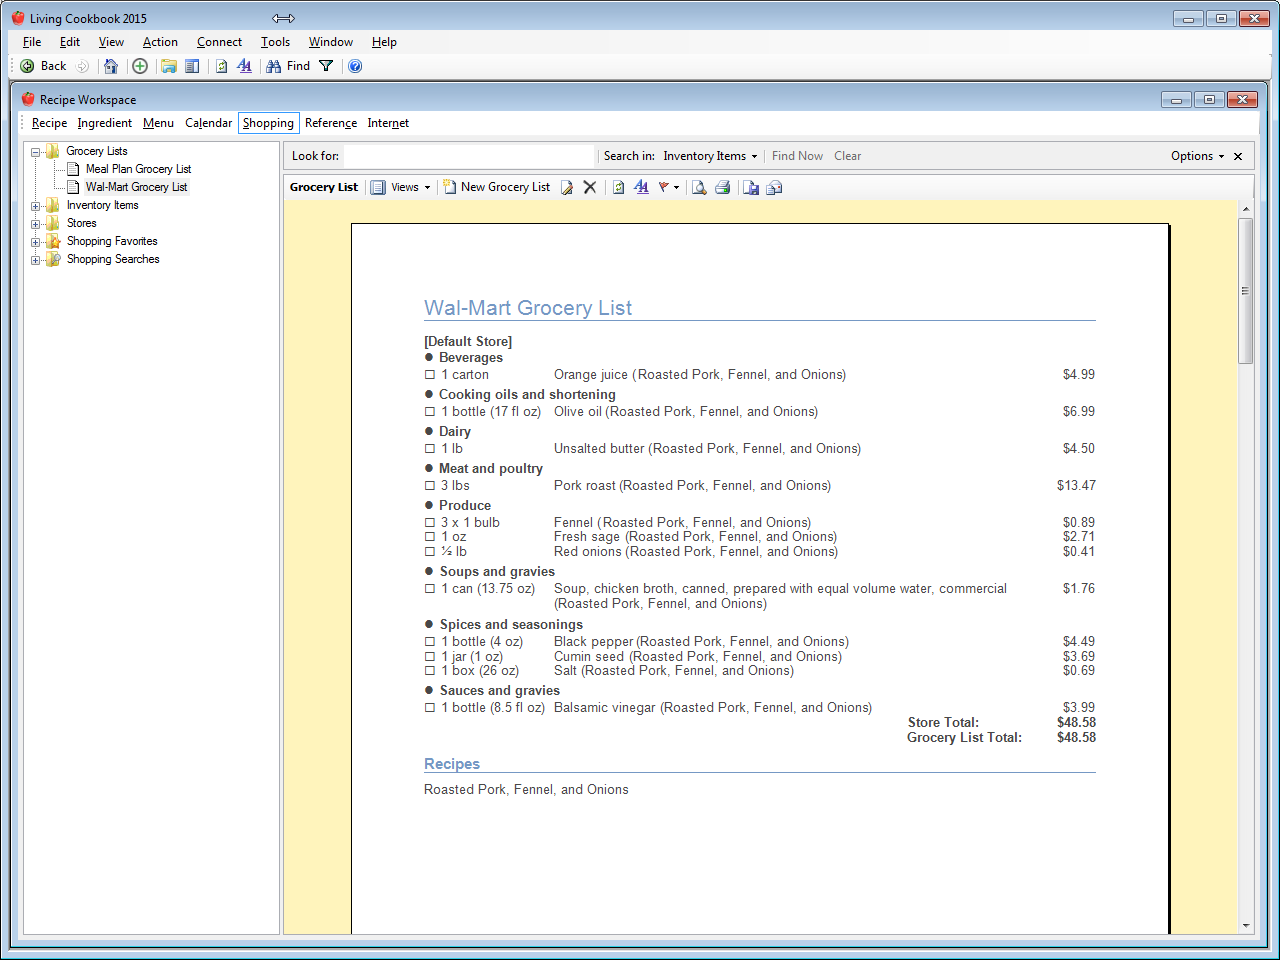Screen dimensions: 1280x960
Task: Click the document vertical scrollbar thumb
Action: coord(1246,291)
